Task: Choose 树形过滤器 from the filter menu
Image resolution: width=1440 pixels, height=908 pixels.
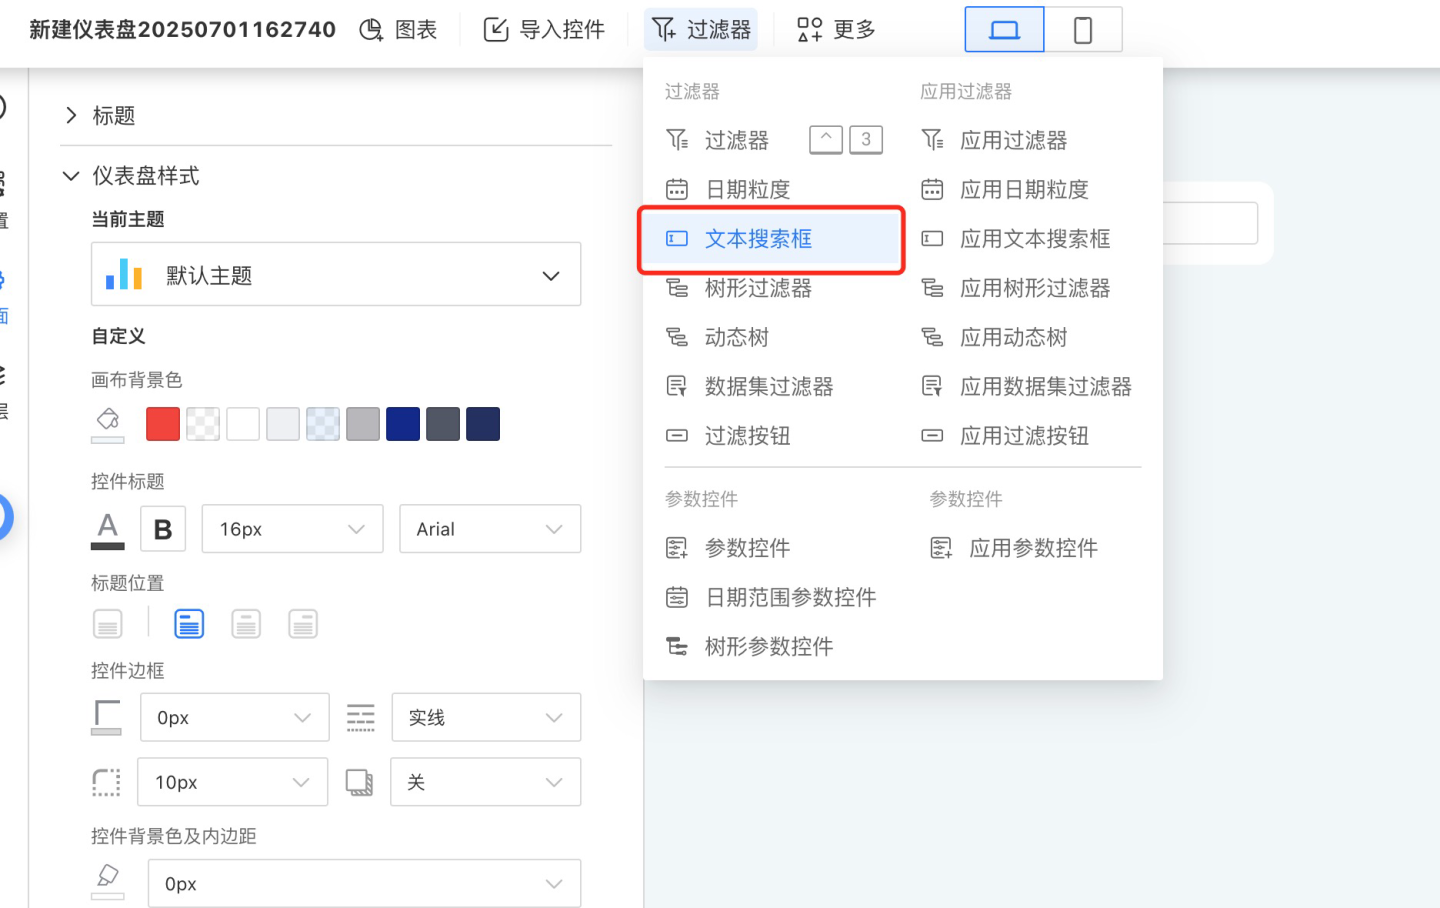Action: pos(758,288)
